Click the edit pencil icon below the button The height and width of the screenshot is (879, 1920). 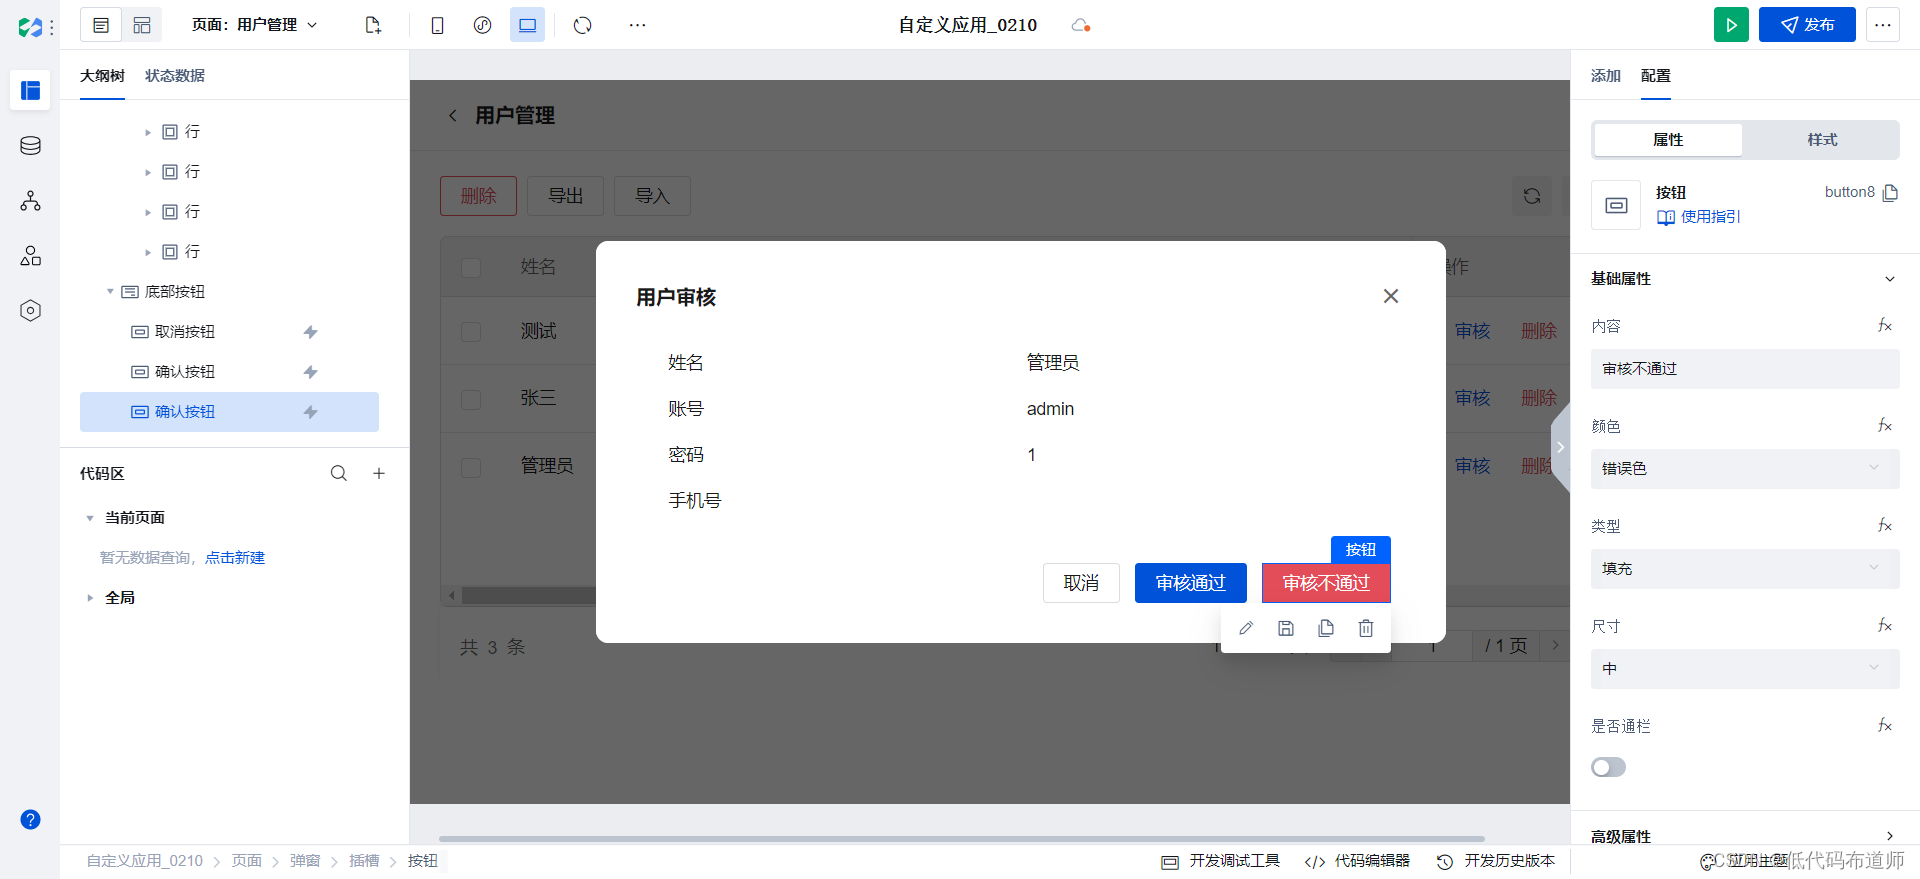coord(1246,628)
